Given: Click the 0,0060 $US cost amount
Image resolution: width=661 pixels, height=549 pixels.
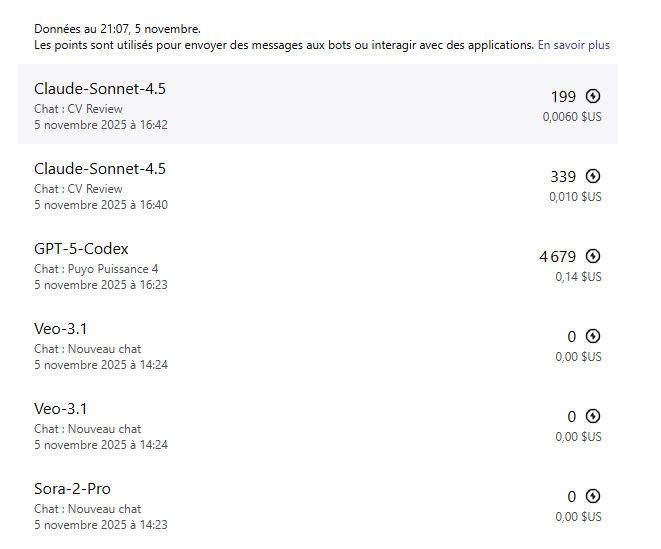Looking at the screenshot, I should (x=572, y=117).
